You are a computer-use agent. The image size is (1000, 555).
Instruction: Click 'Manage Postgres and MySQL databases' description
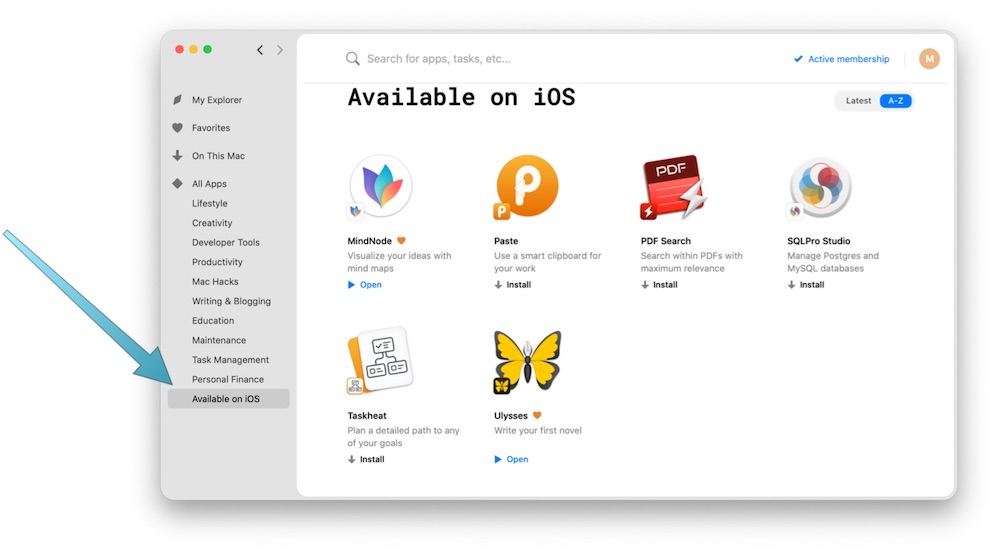tap(833, 262)
